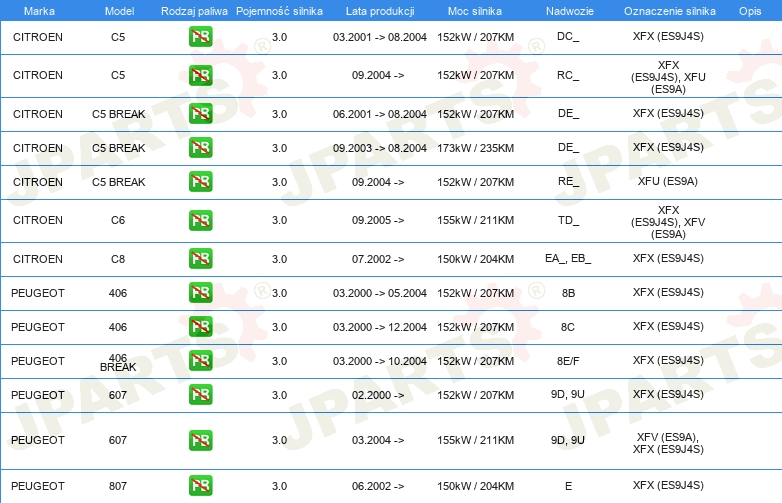Select the 02.2000 -> date cell
This screenshot has width=782, height=503.
coord(378,395)
